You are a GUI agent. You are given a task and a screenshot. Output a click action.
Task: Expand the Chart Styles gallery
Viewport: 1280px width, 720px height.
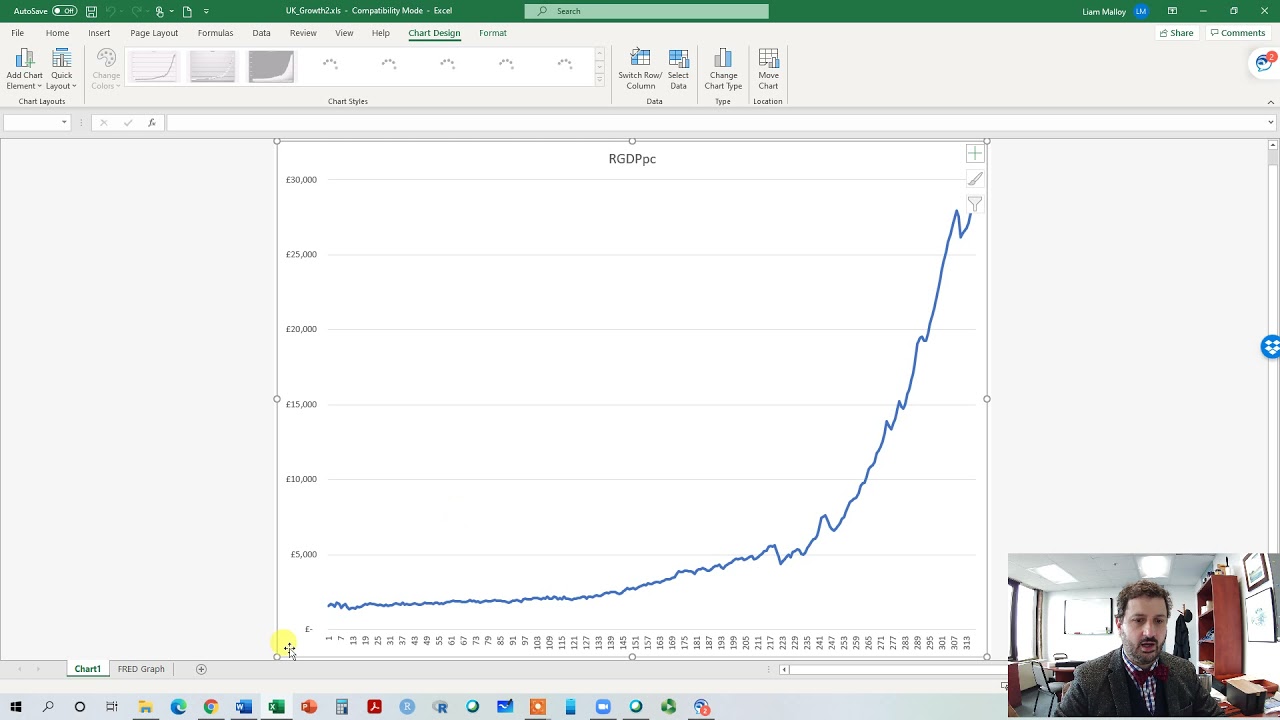(x=600, y=80)
